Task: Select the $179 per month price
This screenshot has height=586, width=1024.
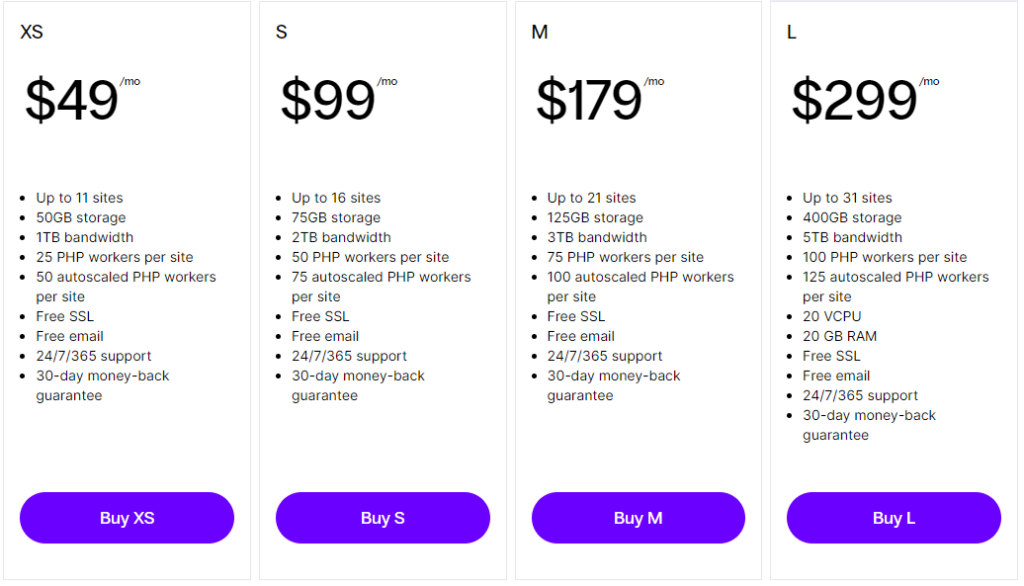Action: 600,98
